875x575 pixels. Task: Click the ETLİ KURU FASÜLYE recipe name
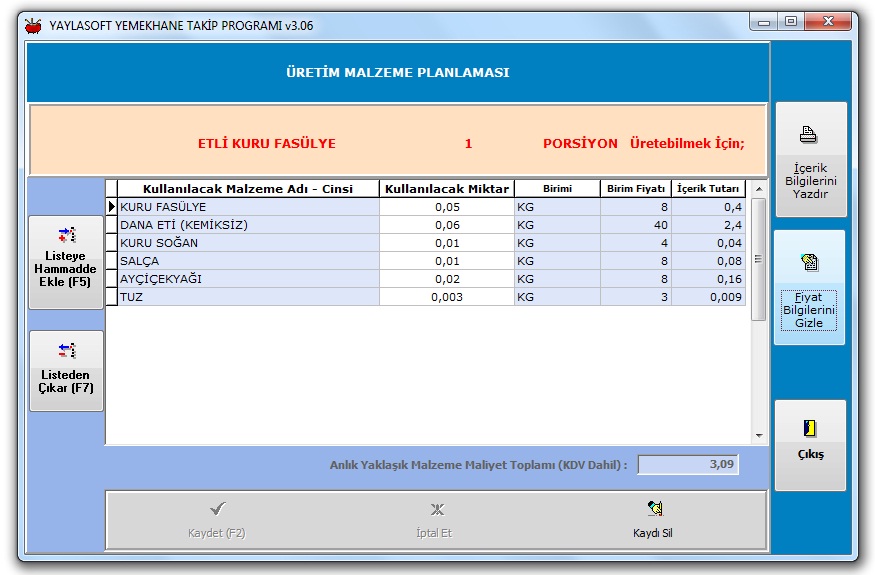click(267, 143)
